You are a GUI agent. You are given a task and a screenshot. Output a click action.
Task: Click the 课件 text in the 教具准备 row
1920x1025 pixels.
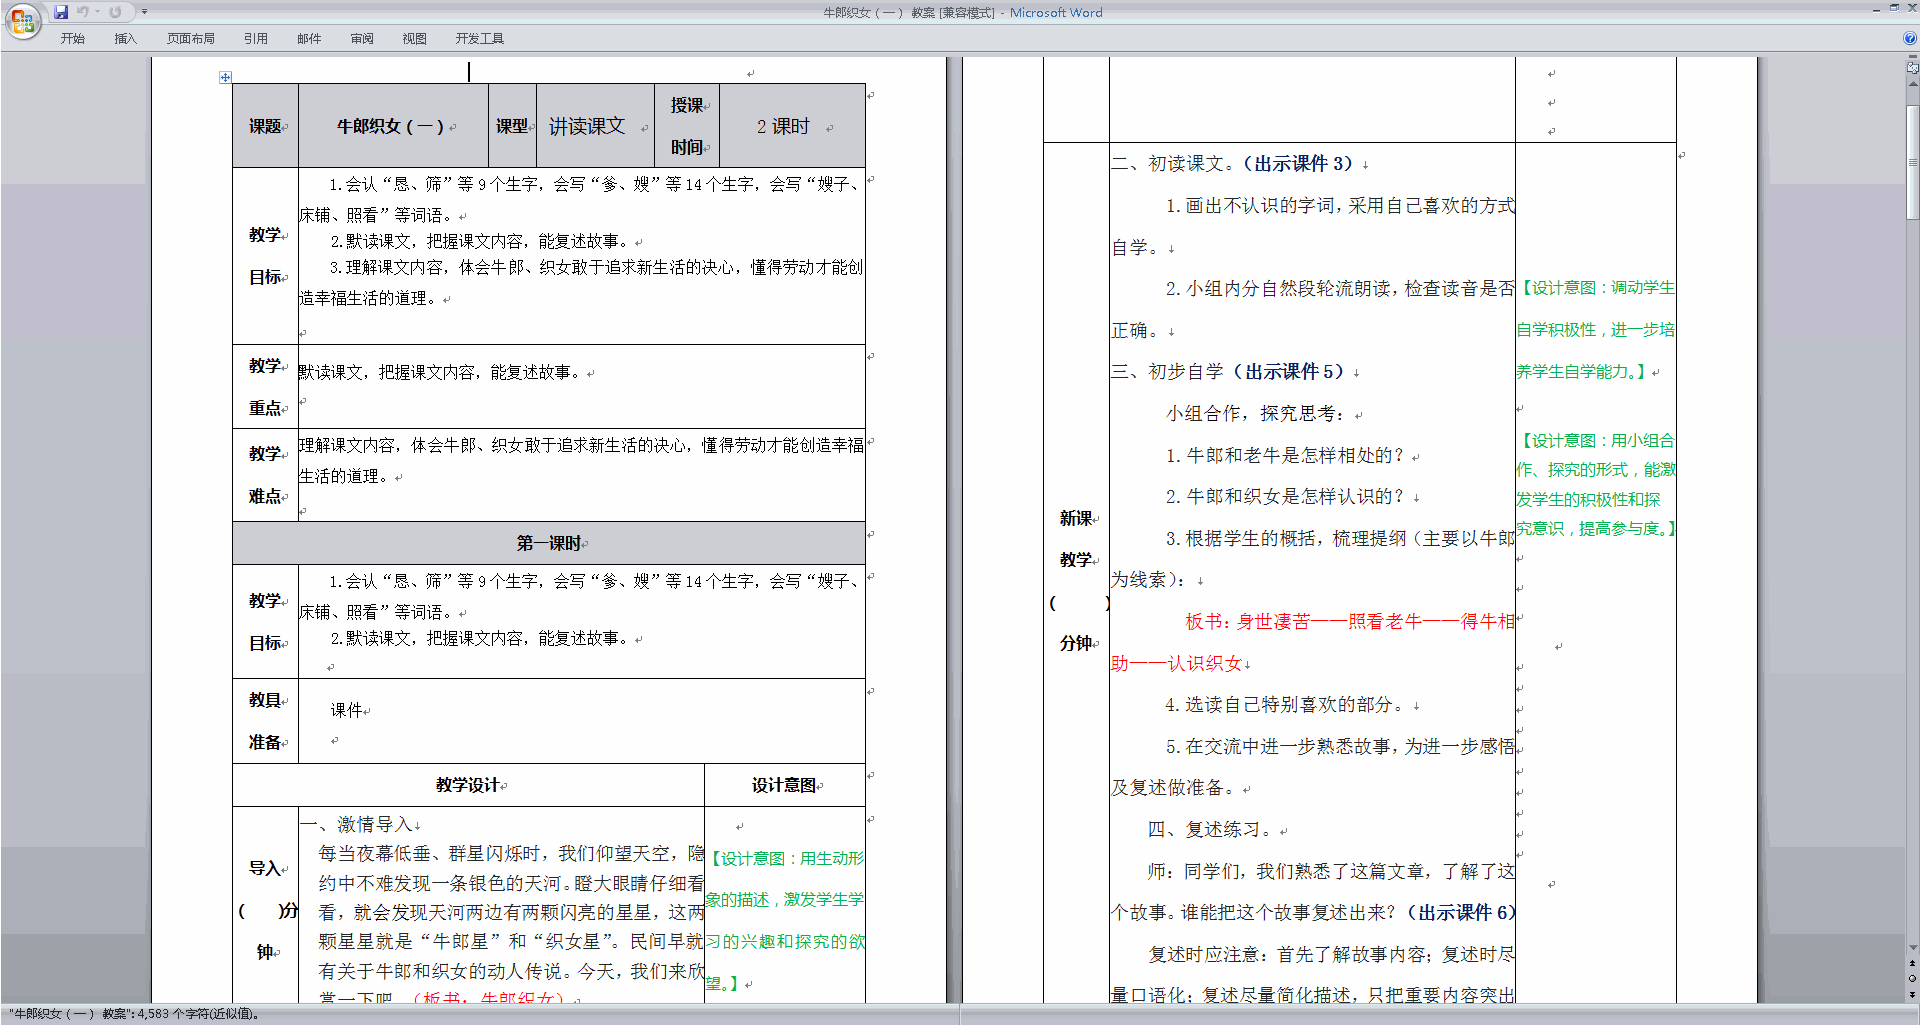tap(347, 710)
